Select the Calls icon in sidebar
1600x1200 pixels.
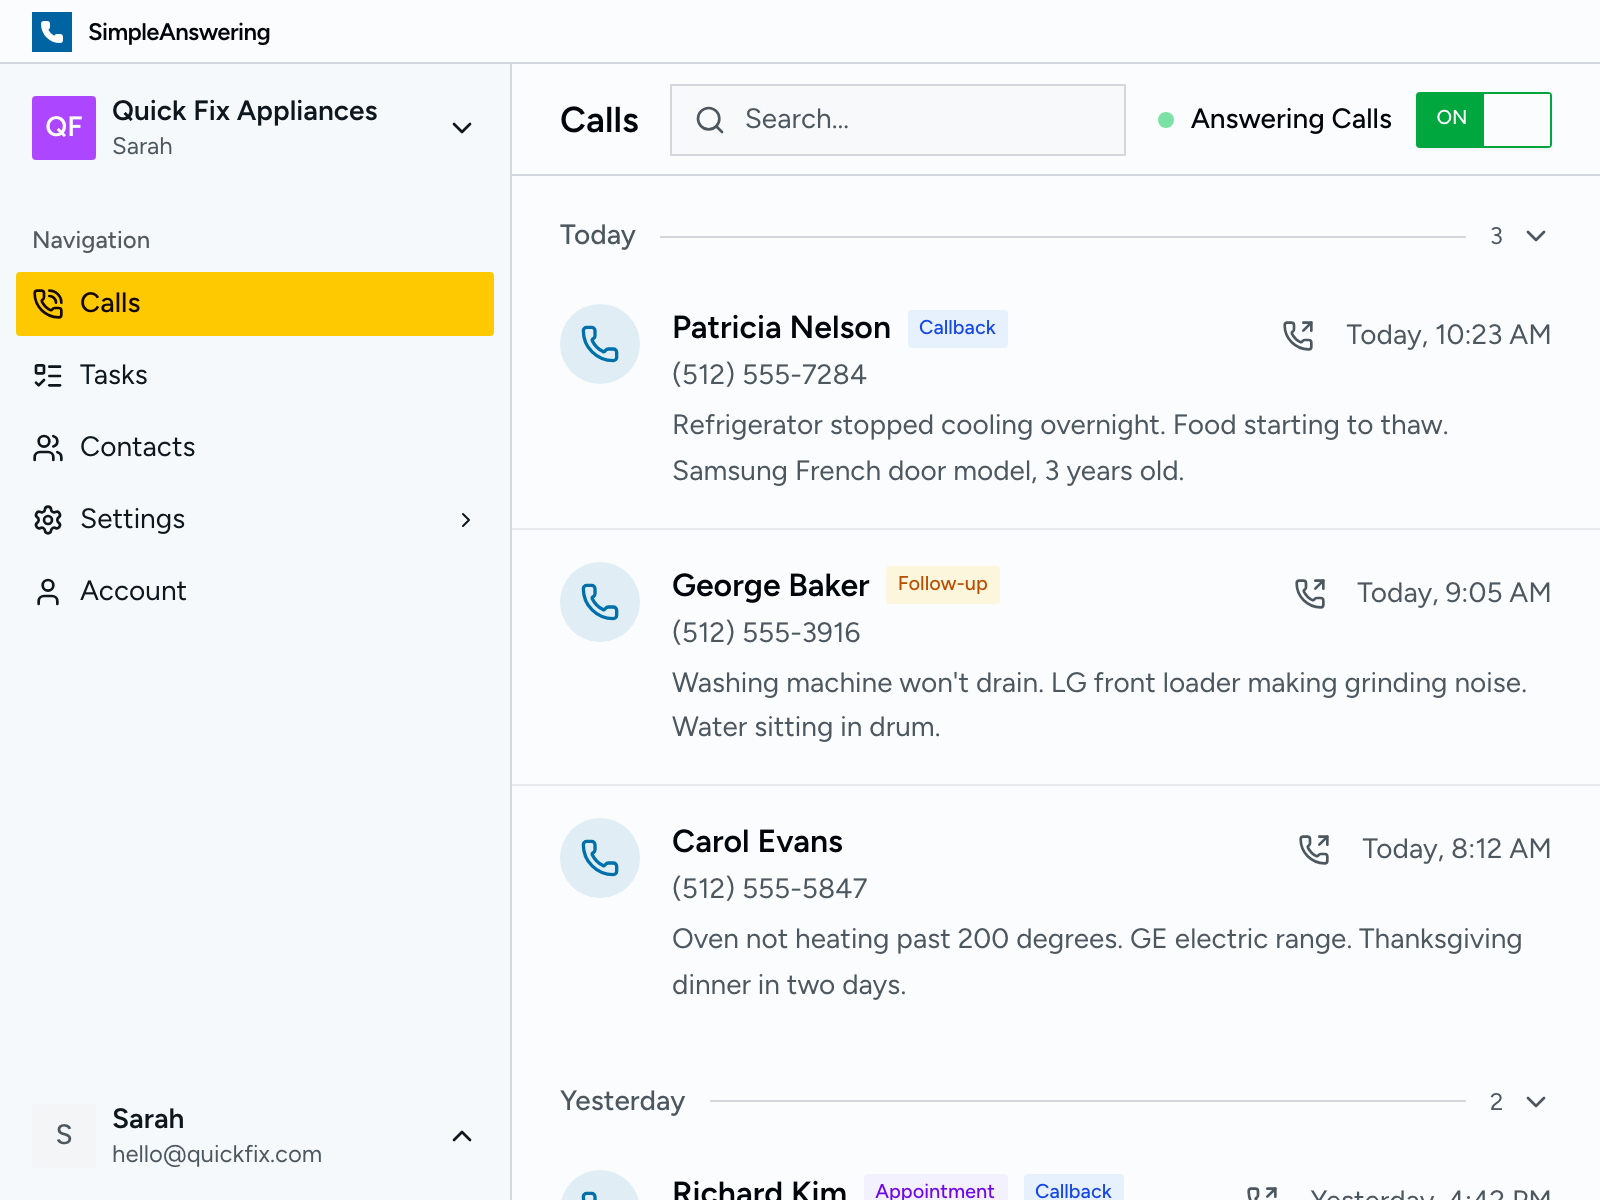tap(47, 303)
